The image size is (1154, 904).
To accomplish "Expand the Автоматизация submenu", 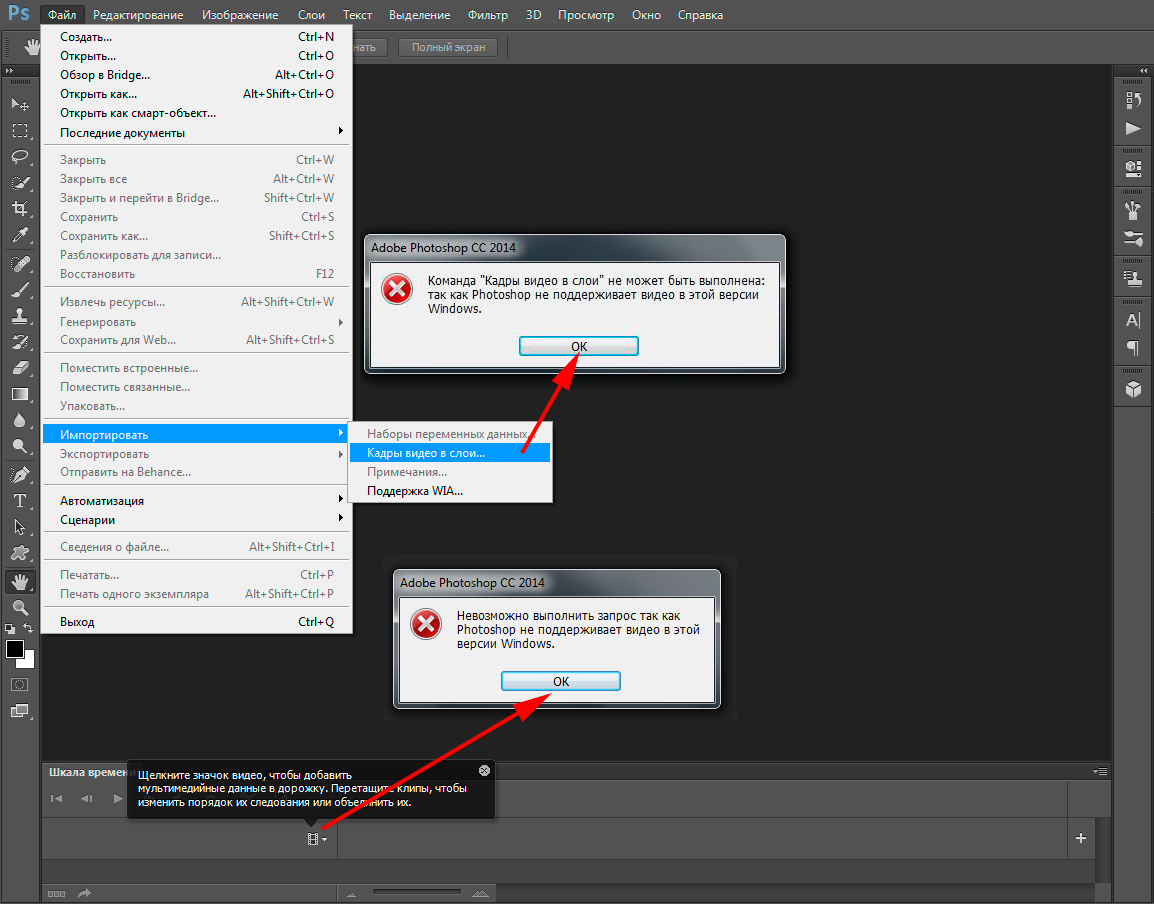I will click(x=195, y=501).
